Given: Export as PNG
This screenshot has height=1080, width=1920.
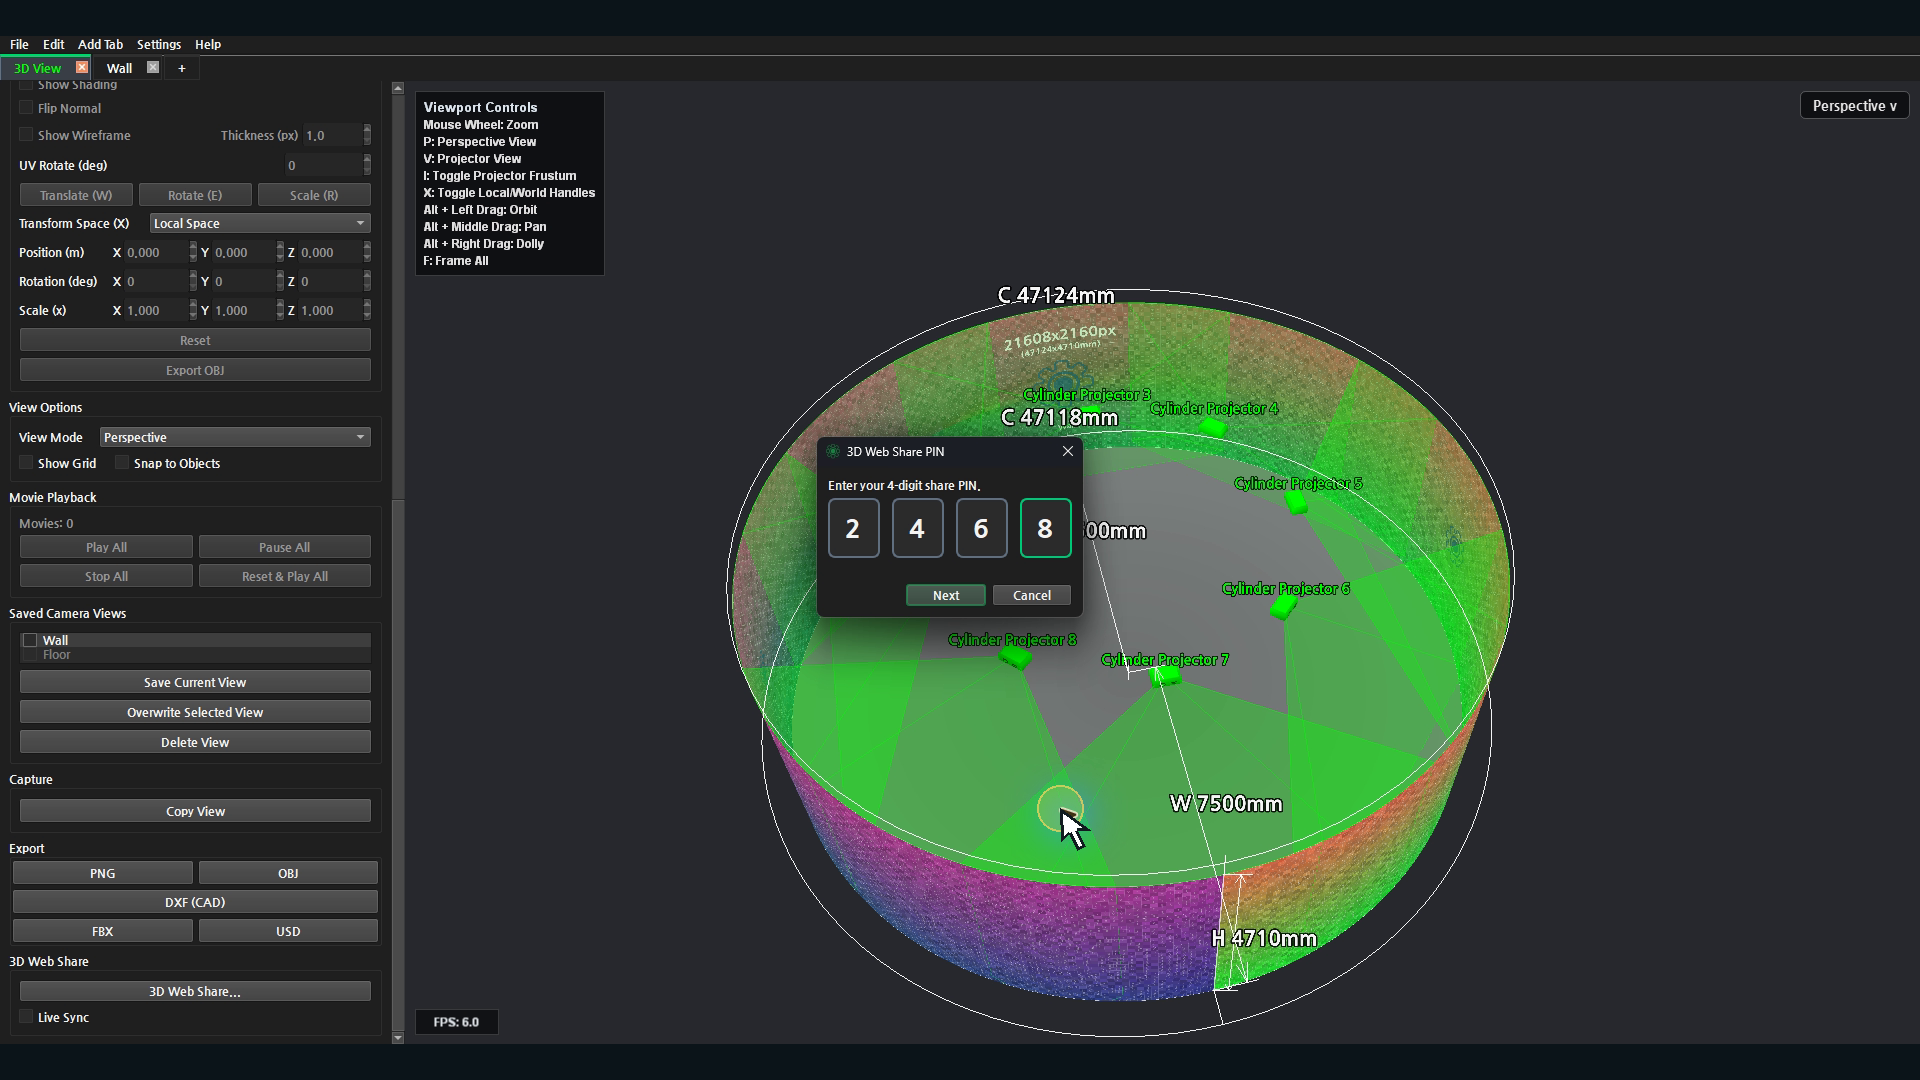Looking at the screenshot, I should click(102, 873).
